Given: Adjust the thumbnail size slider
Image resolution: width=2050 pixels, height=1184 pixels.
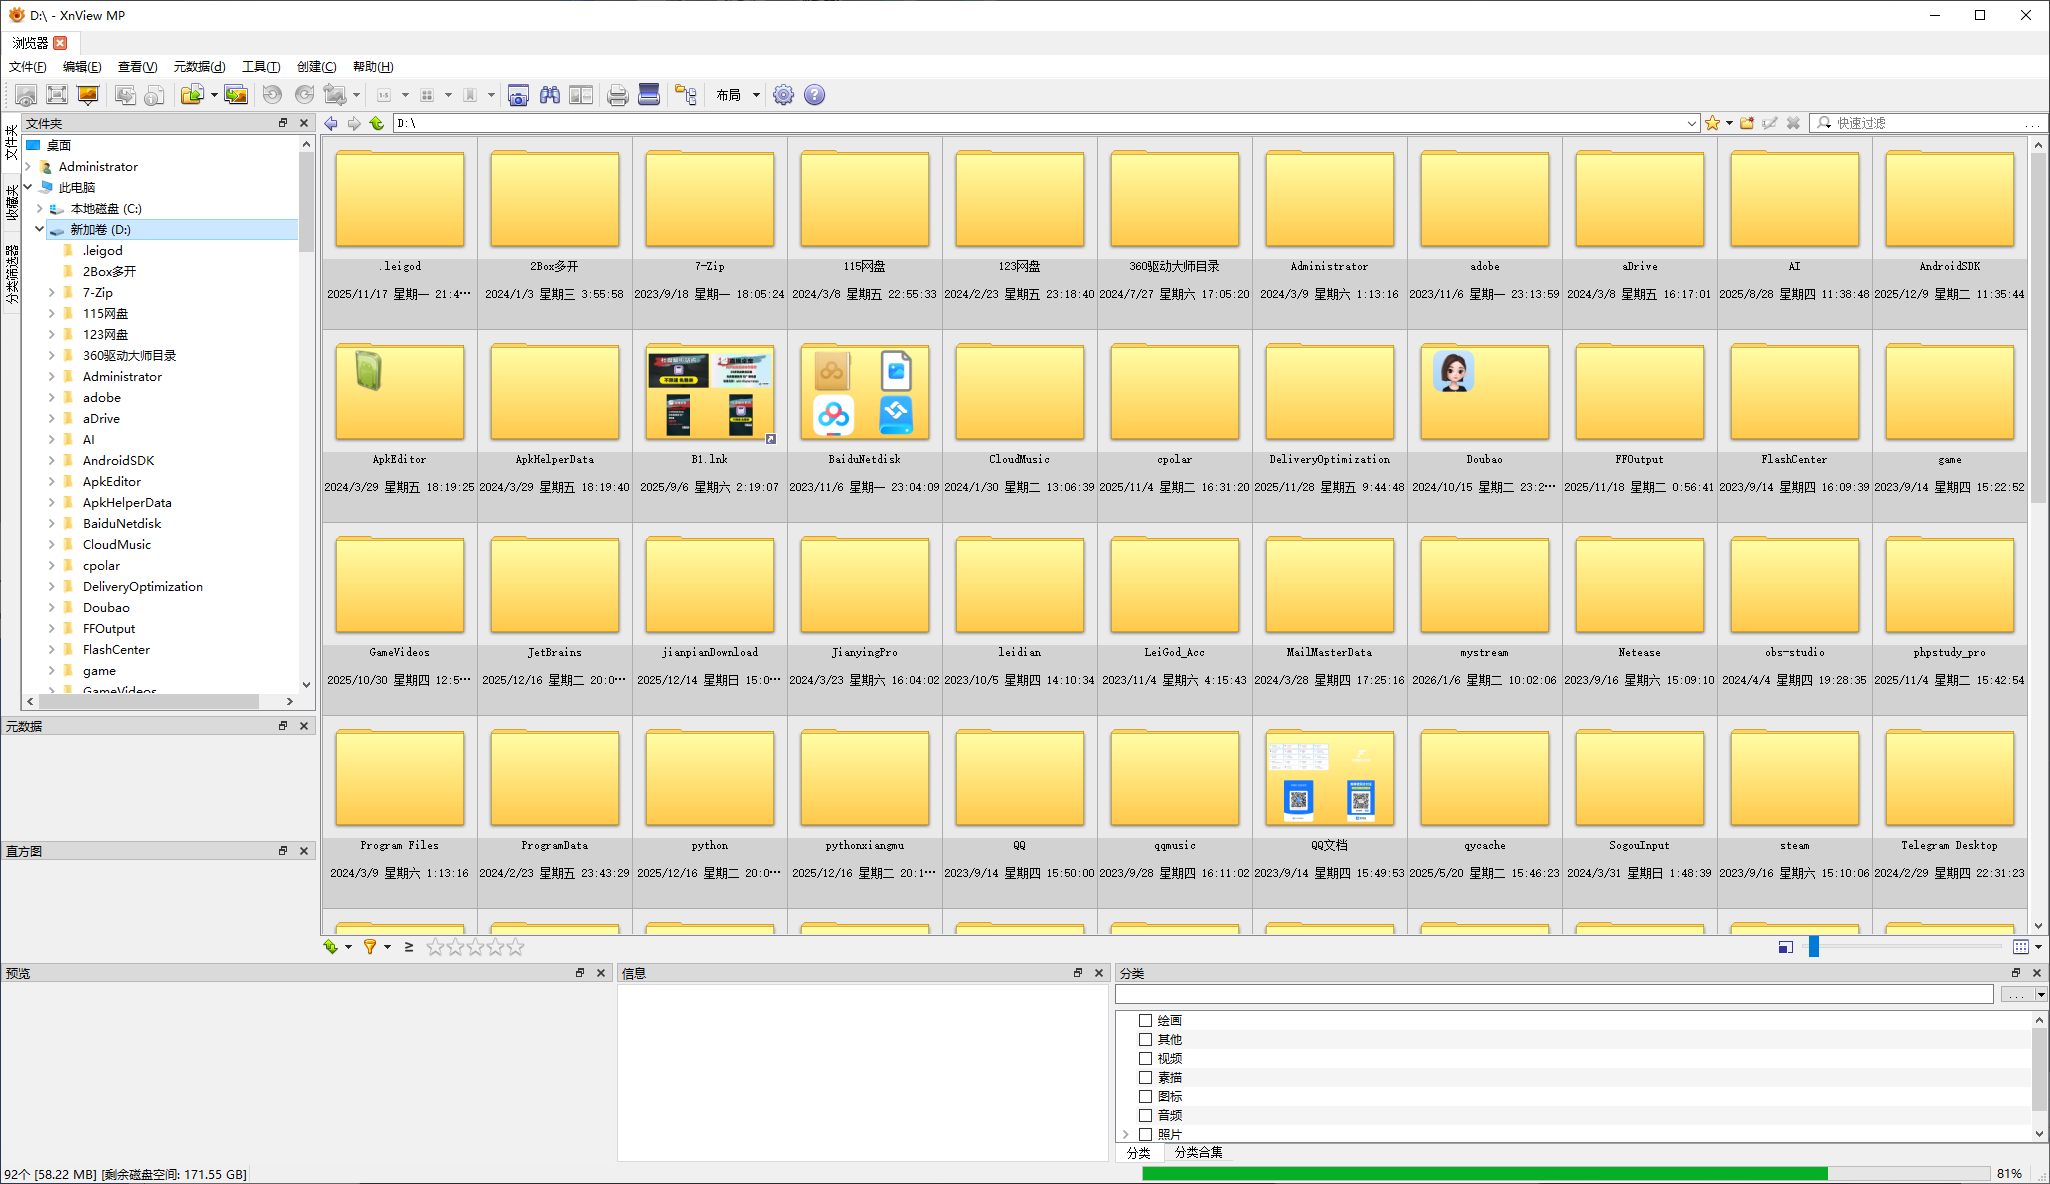Looking at the screenshot, I should (x=1813, y=946).
